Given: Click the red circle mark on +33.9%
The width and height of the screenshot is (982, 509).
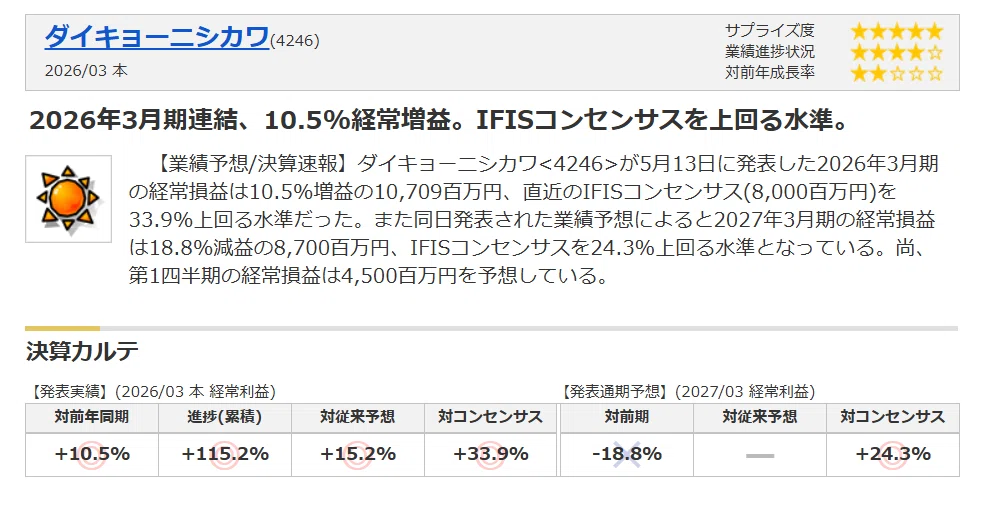Looking at the screenshot, I should (x=491, y=455).
